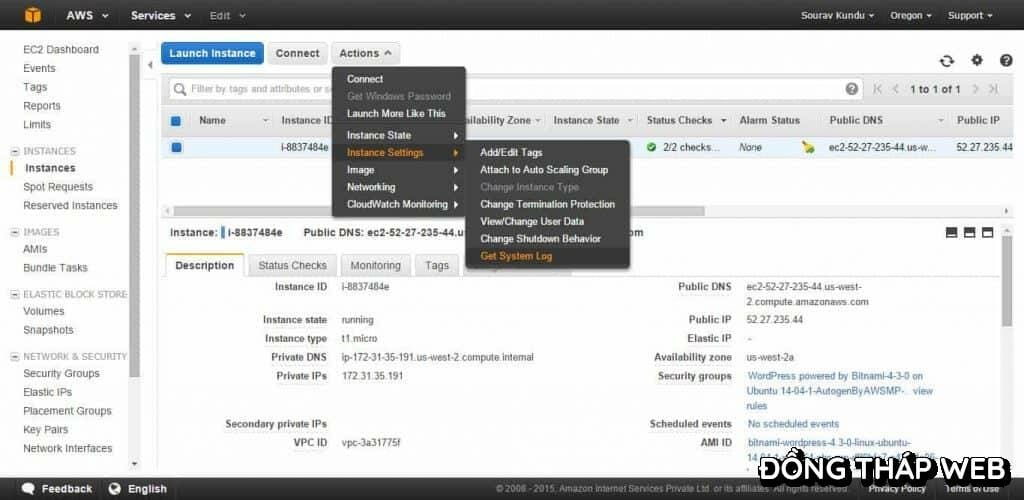The height and width of the screenshot is (500, 1024).
Task: Collapse the INSTANCES sidebar section
Action: pyautogui.click(x=15, y=151)
